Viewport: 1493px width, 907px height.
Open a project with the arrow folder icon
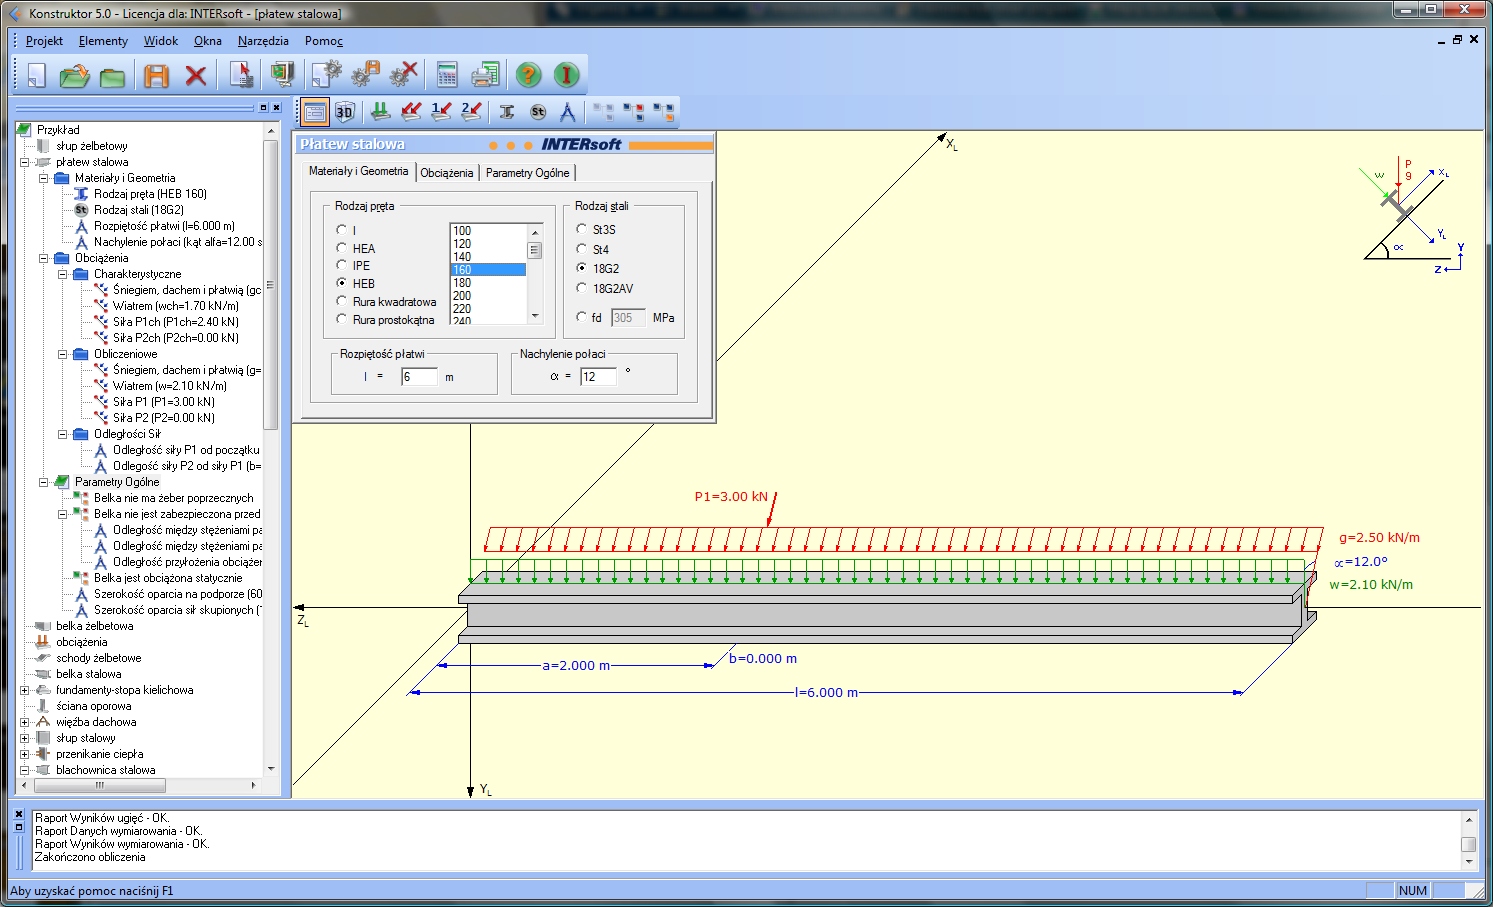click(x=74, y=75)
